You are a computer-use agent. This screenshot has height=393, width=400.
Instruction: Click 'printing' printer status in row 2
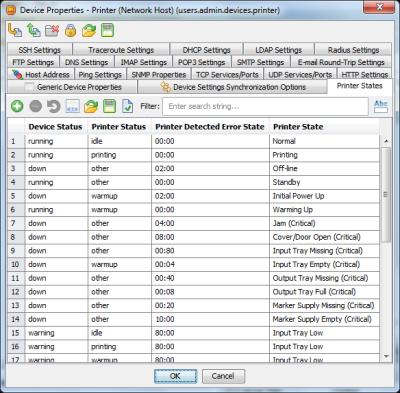click(119, 155)
